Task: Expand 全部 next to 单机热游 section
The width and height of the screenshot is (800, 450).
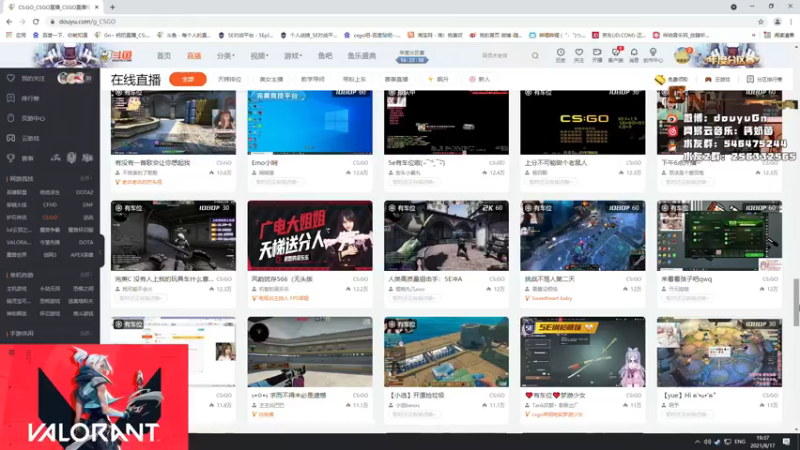Action: [86, 275]
